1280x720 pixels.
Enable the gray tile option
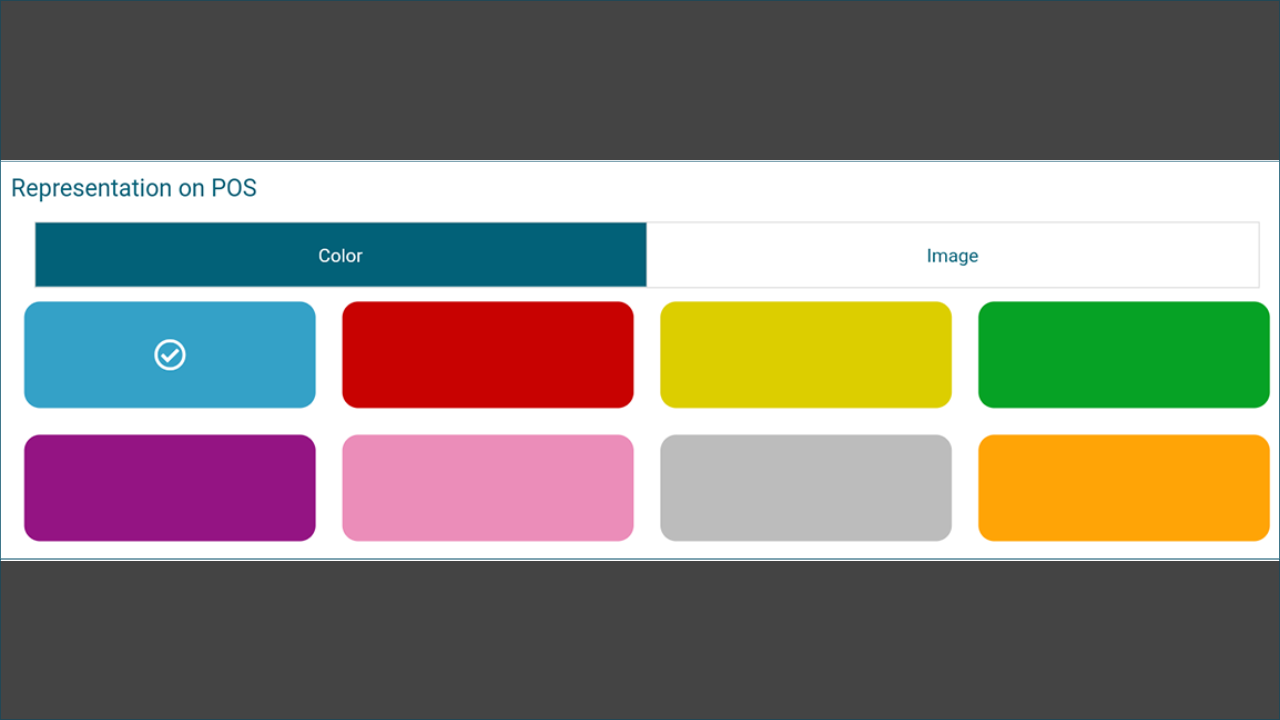coord(806,488)
